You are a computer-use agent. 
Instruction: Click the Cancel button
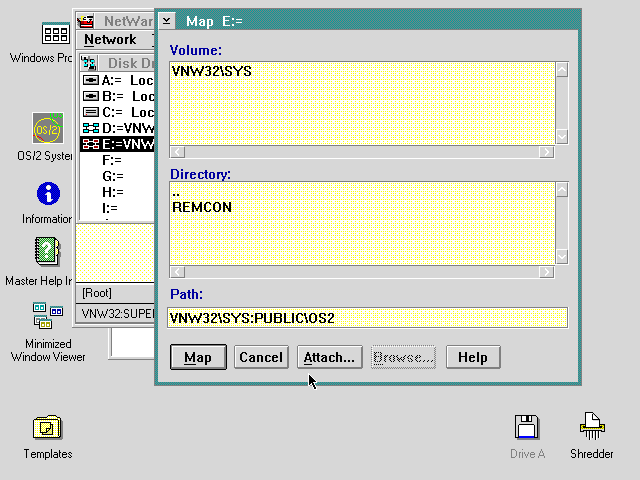pyautogui.click(x=261, y=357)
